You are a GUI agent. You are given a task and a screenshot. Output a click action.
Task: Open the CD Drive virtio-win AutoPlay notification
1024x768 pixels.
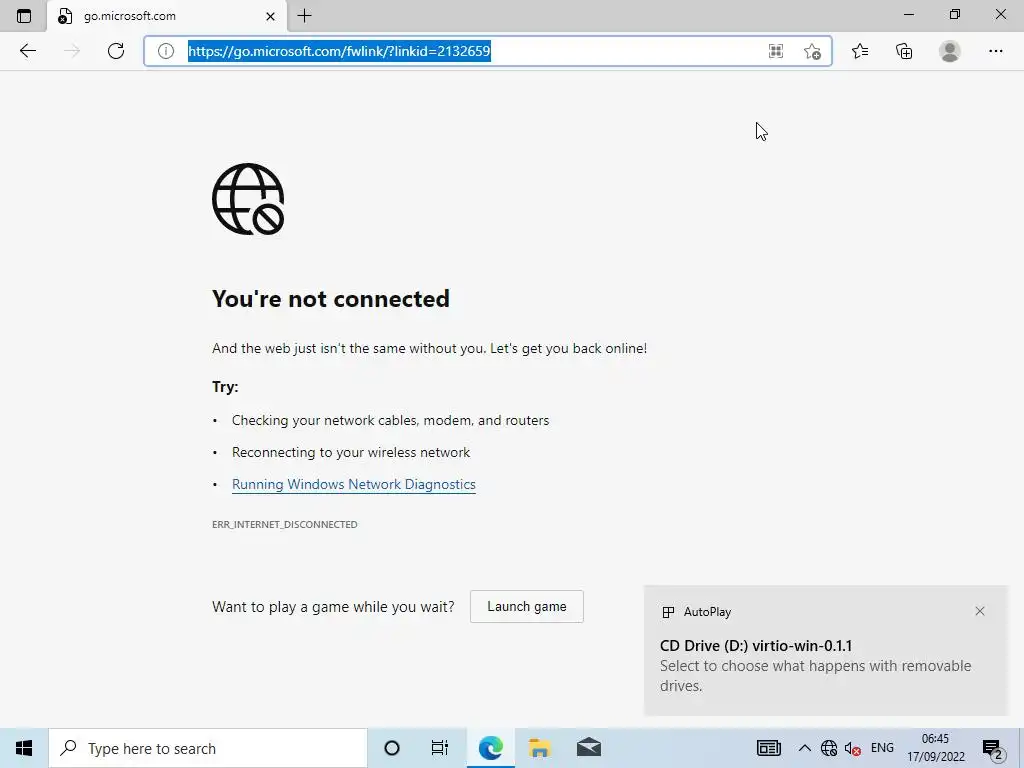pyautogui.click(x=825, y=650)
